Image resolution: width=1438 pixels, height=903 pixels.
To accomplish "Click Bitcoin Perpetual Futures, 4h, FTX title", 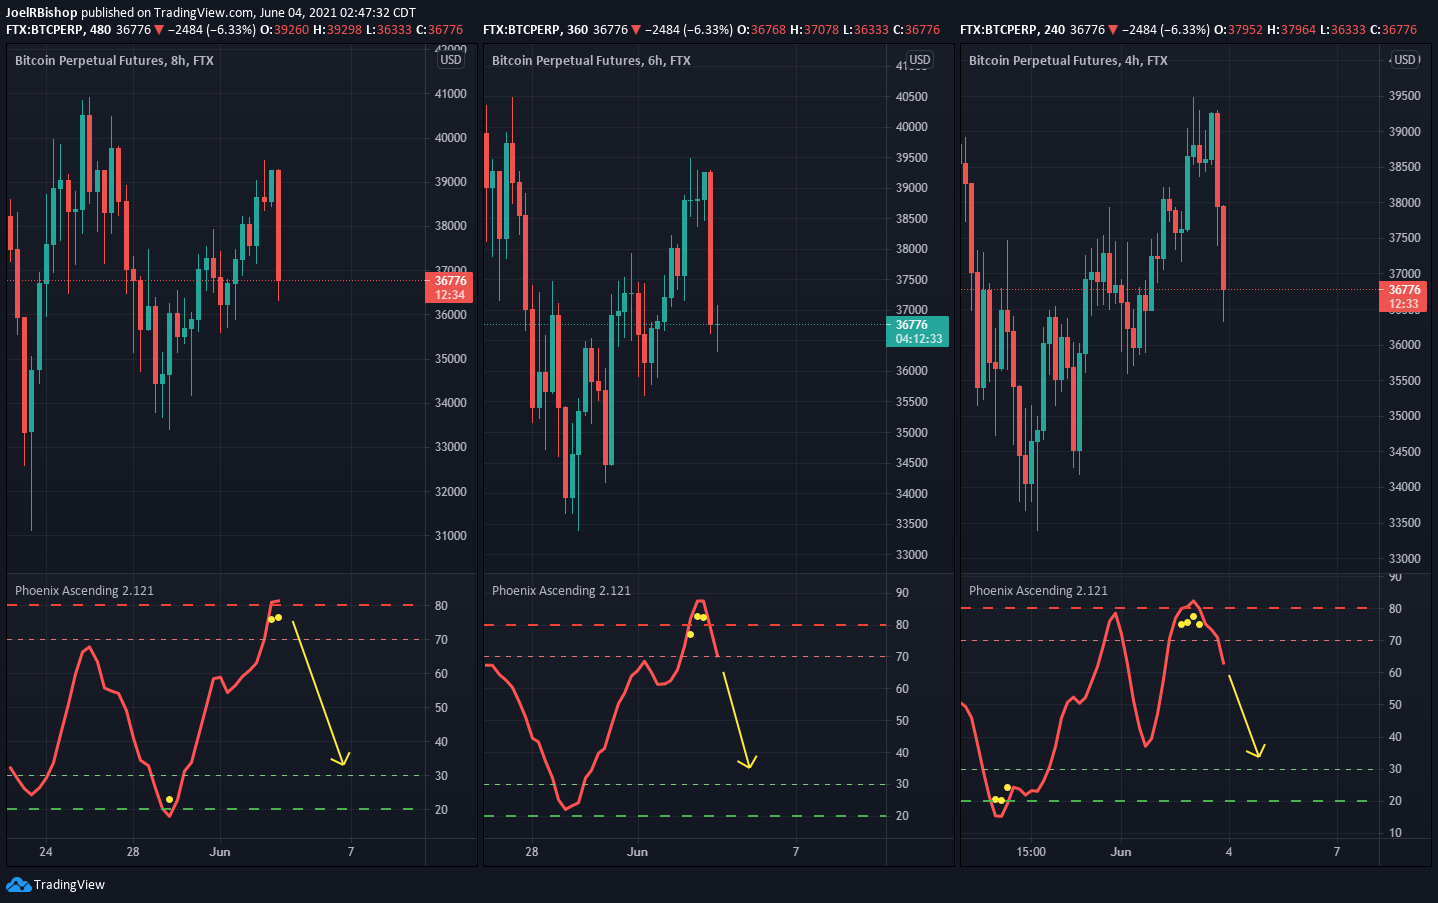I will click(x=1068, y=61).
